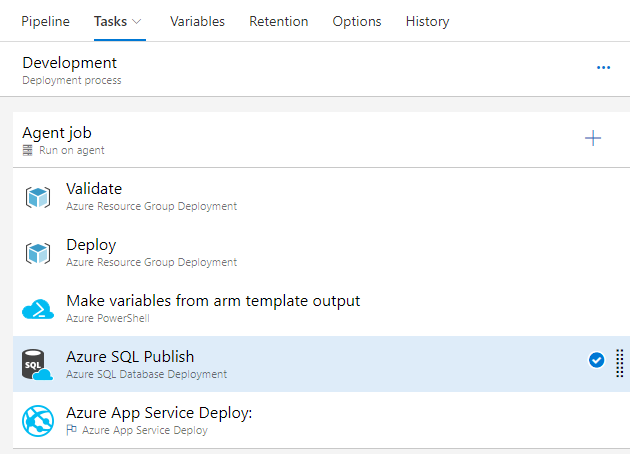Click the server icon beside Run on agent

(x=27, y=150)
